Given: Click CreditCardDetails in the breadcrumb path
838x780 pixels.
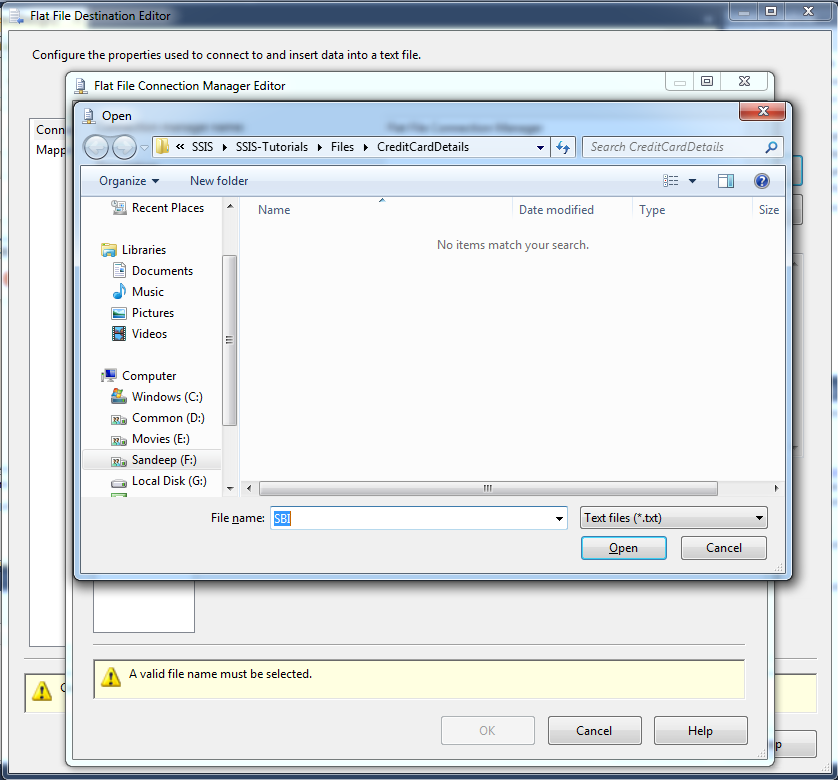Looking at the screenshot, I should 423,147.
